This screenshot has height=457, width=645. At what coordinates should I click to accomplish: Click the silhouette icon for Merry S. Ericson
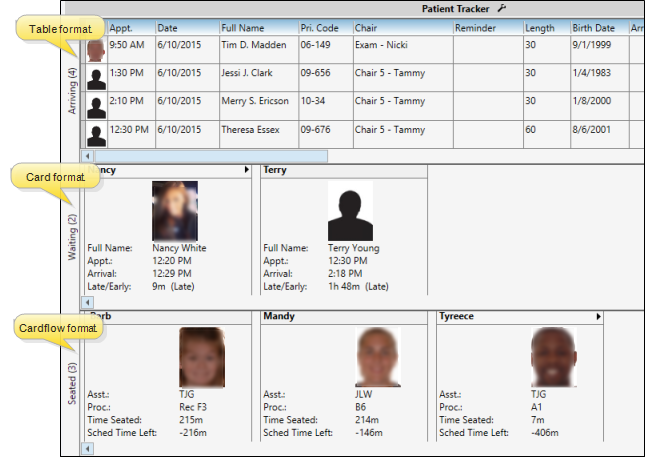coord(96,107)
